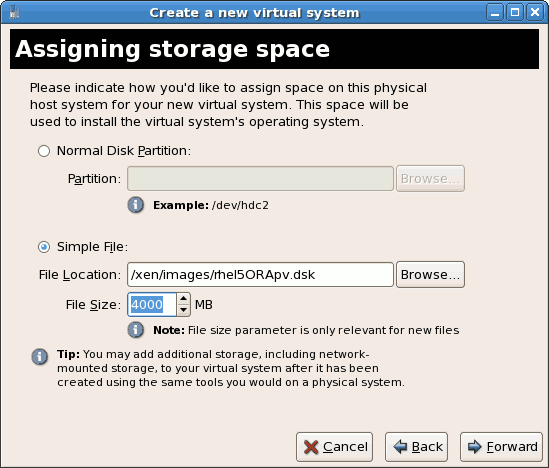This screenshot has width=549, height=468.
Task: Click the disabled Partition text field
Action: (260, 179)
